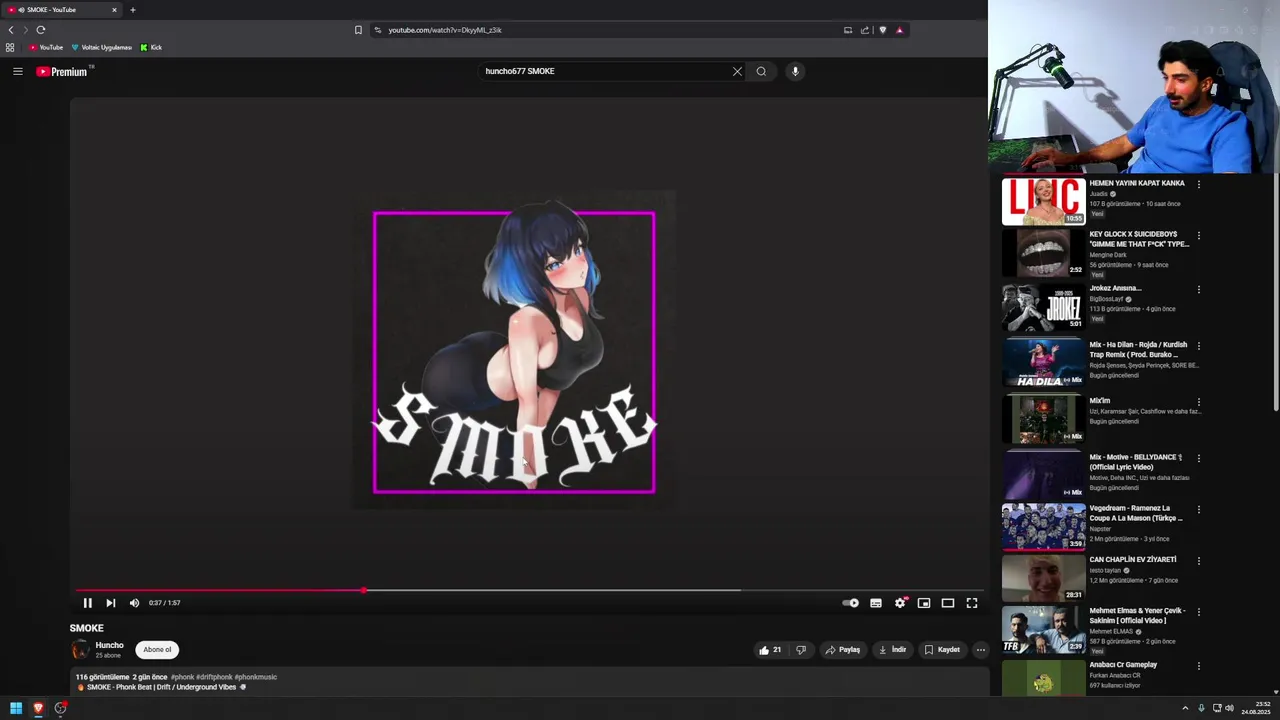The height and width of the screenshot is (720, 1280).
Task: Dislike the SMOKE video
Action: [x=800, y=650]
